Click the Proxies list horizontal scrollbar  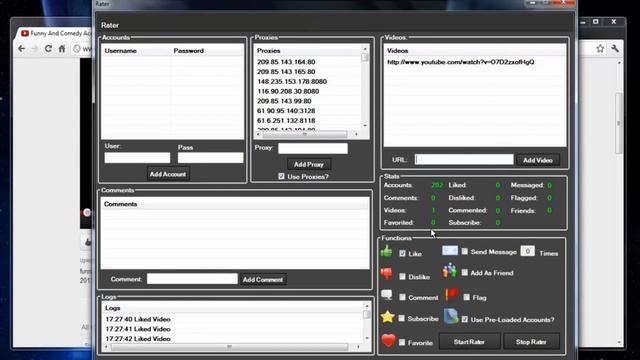(x=304, y=134)
